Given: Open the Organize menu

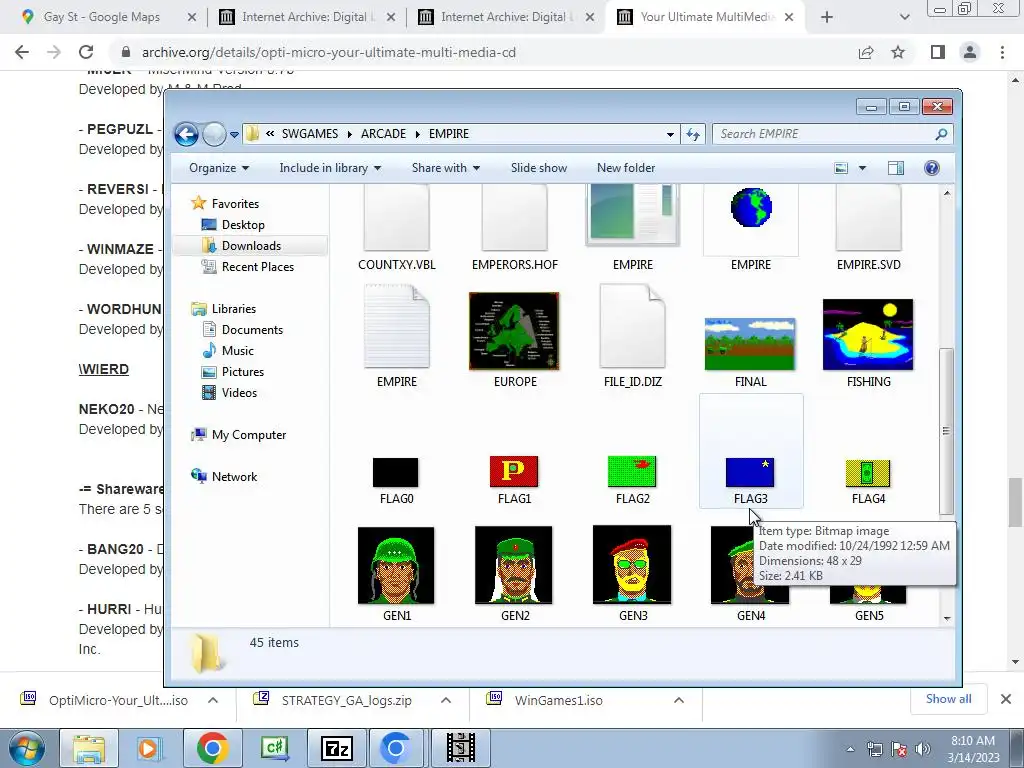Looking at the screenshot, I should click(219, 168).
